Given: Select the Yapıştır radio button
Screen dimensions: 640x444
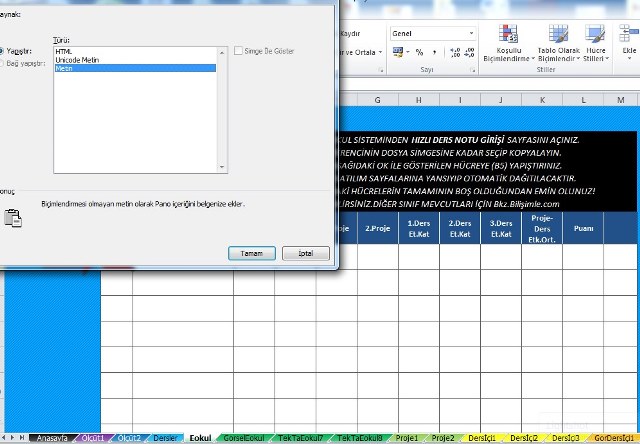Looking at the screenshot, I should 3,50.
